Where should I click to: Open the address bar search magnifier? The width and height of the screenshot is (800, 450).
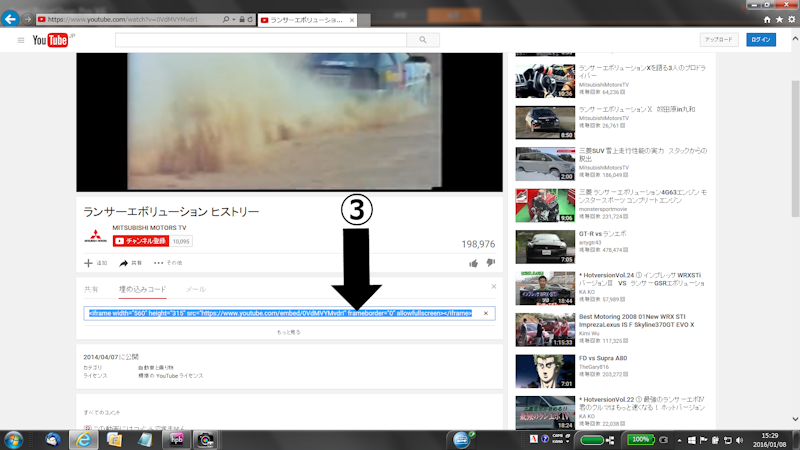click(226, 19)
